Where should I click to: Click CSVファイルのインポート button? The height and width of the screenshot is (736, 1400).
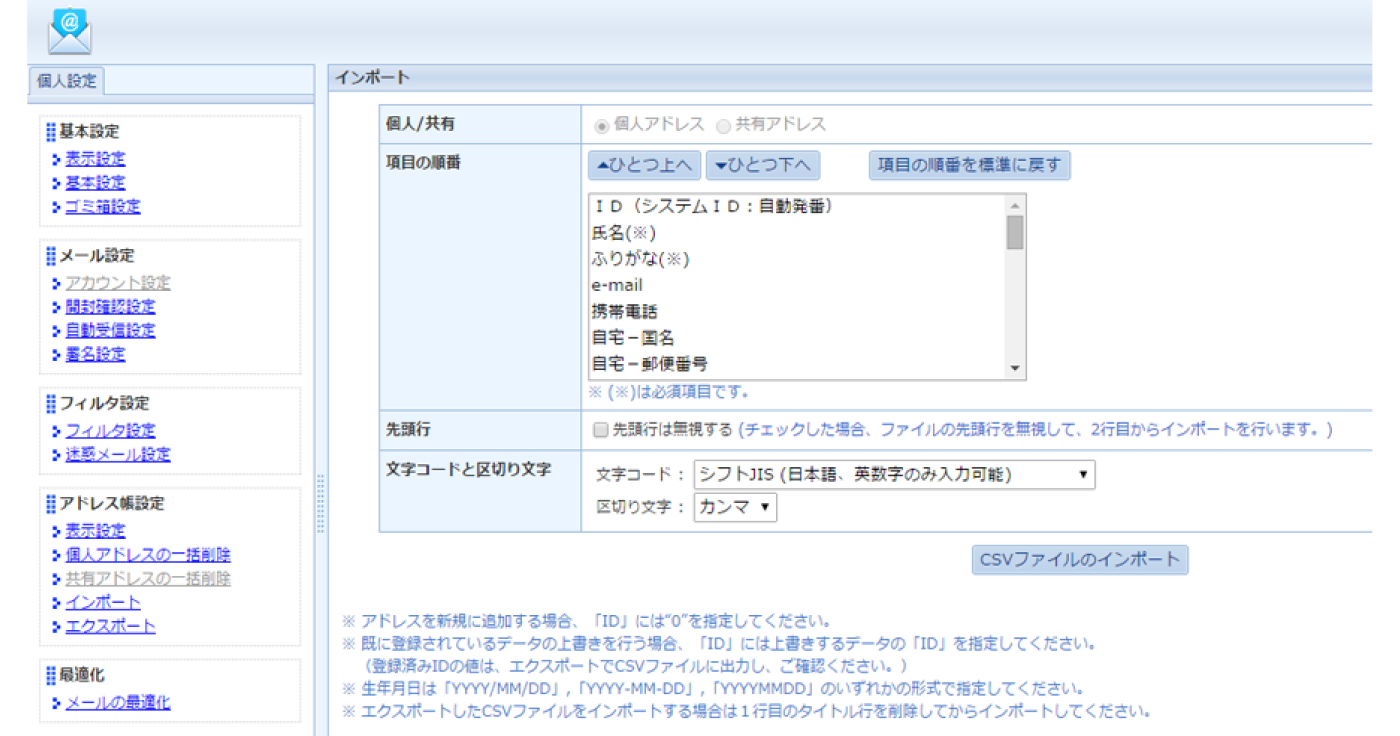coord(1080,560)
